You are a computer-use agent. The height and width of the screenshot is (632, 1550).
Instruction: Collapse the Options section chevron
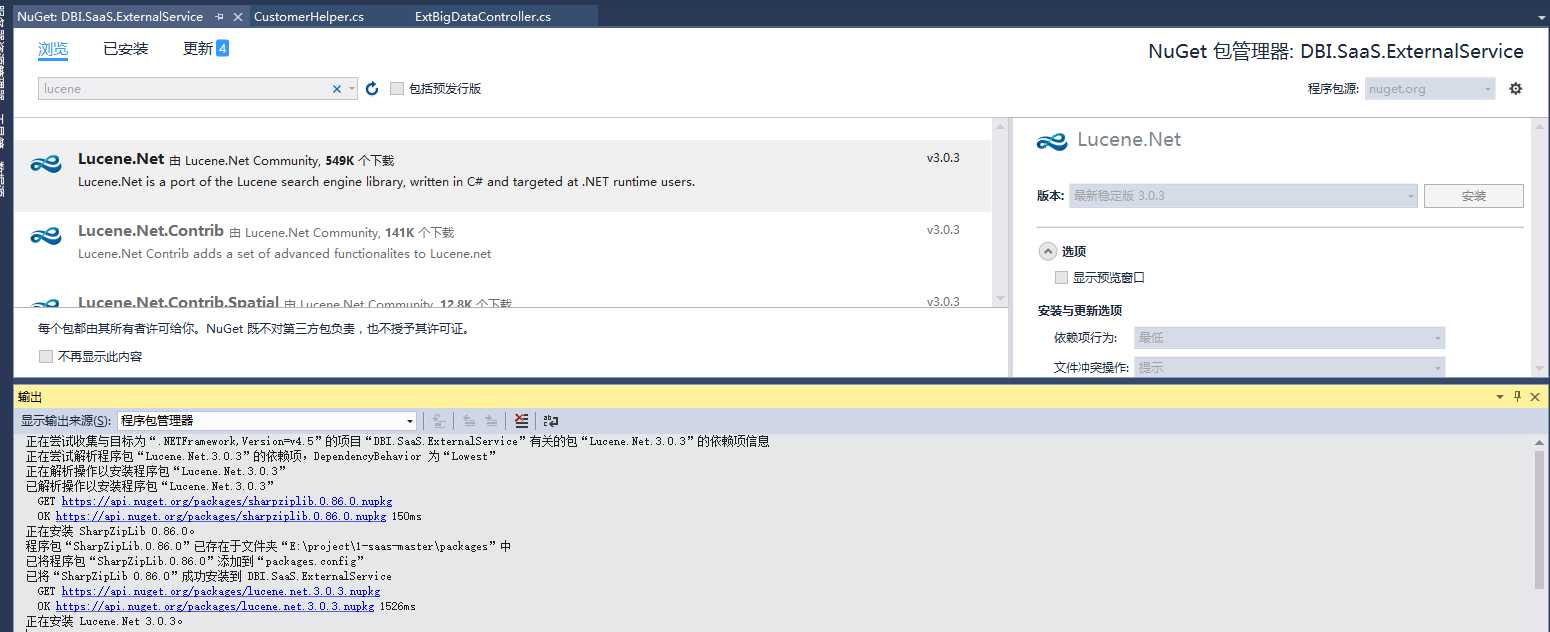1047,251
